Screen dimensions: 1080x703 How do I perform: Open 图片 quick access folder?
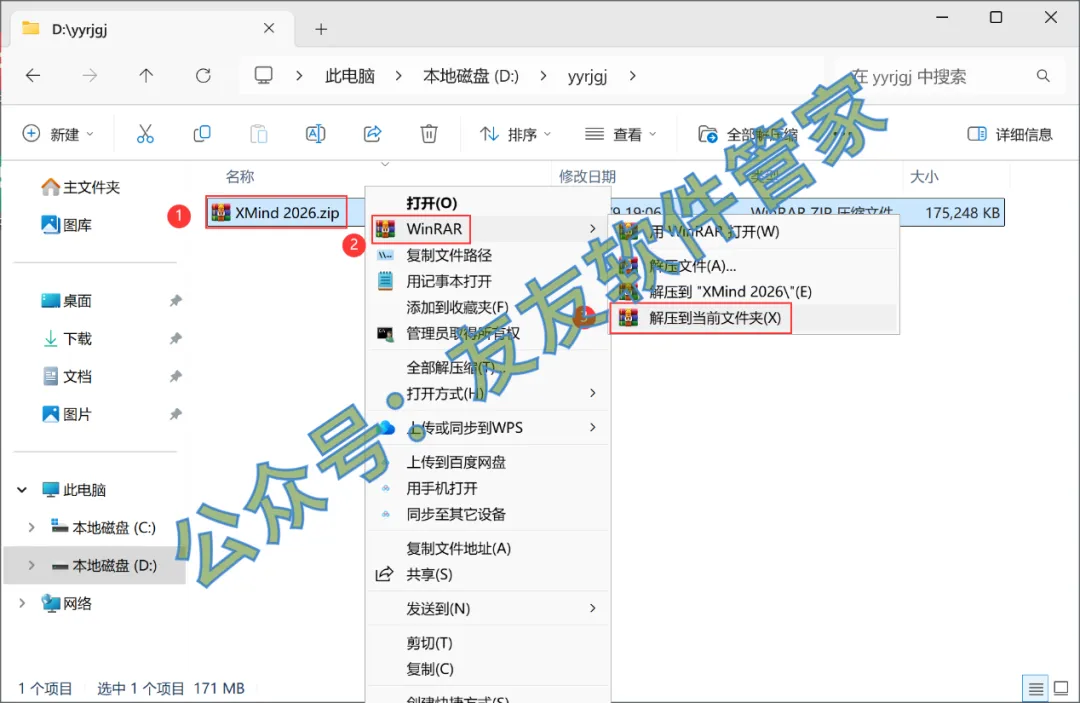tap(67, 415)
